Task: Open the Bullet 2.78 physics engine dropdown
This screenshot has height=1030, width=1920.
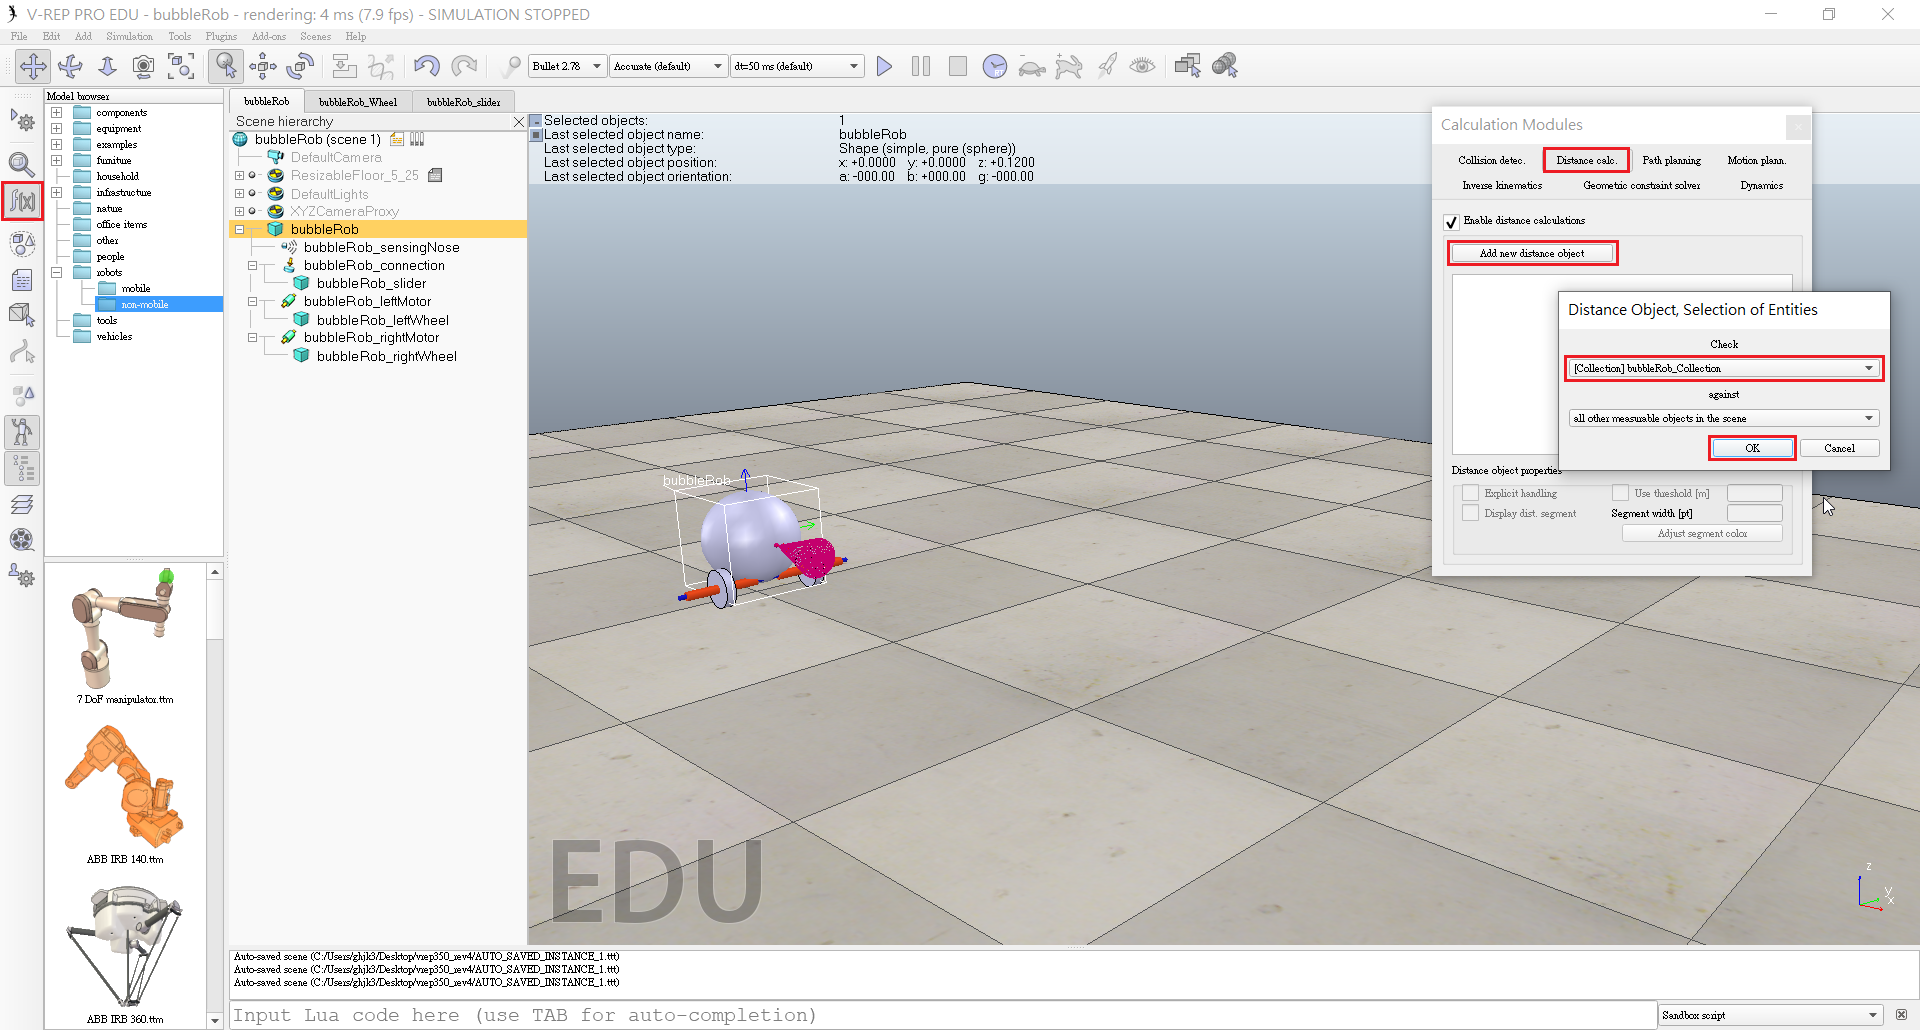Action: tap(567, 67)
